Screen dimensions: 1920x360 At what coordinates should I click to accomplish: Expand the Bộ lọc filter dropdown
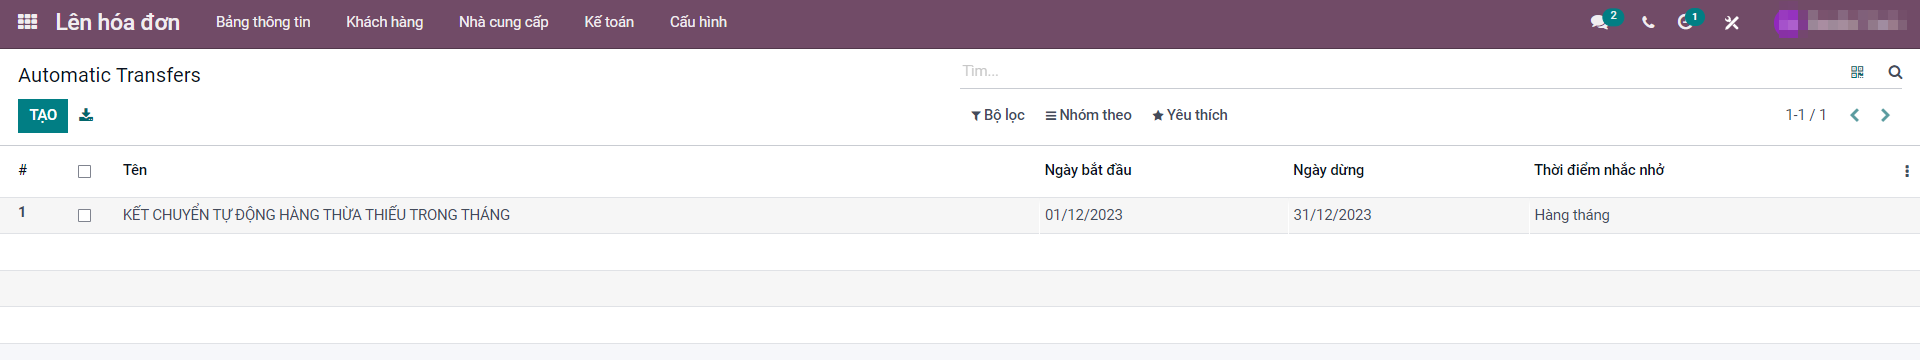(x=998, y=115)
